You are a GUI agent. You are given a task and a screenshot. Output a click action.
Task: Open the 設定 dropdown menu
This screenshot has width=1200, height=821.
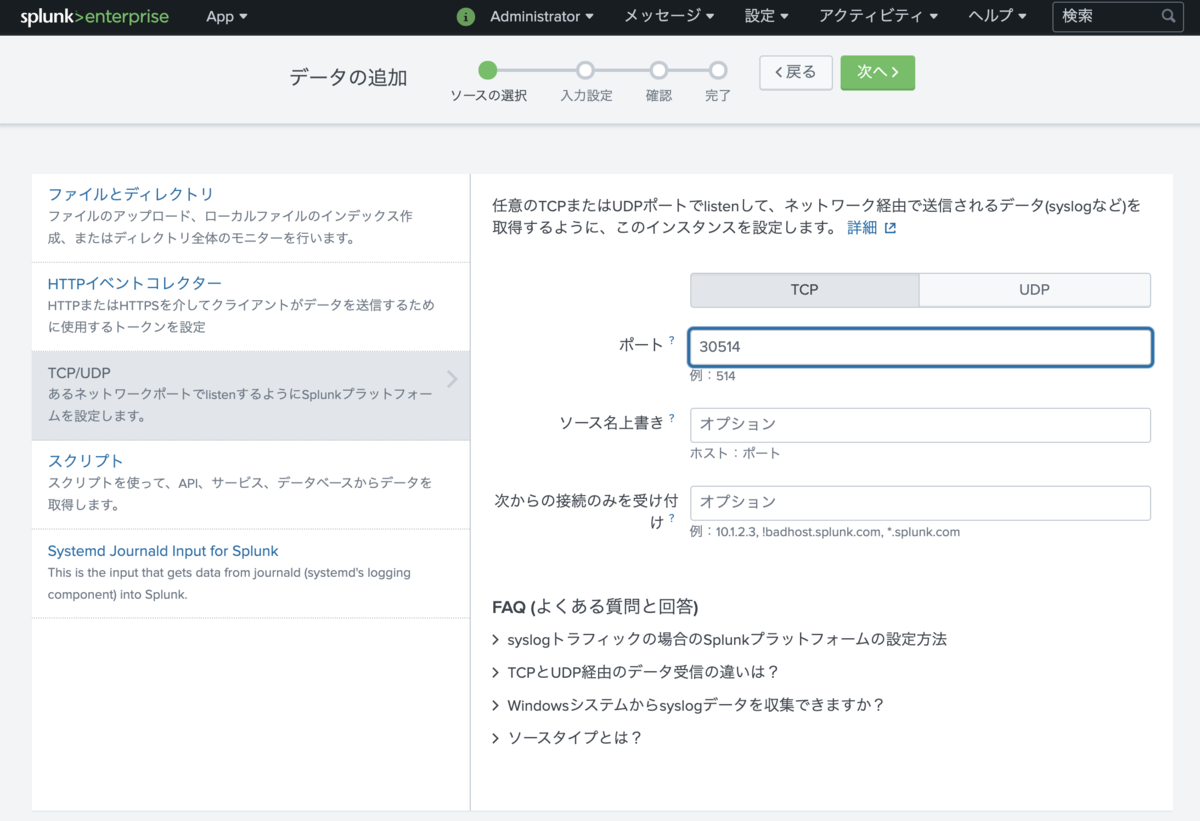[x=766, y=17]
